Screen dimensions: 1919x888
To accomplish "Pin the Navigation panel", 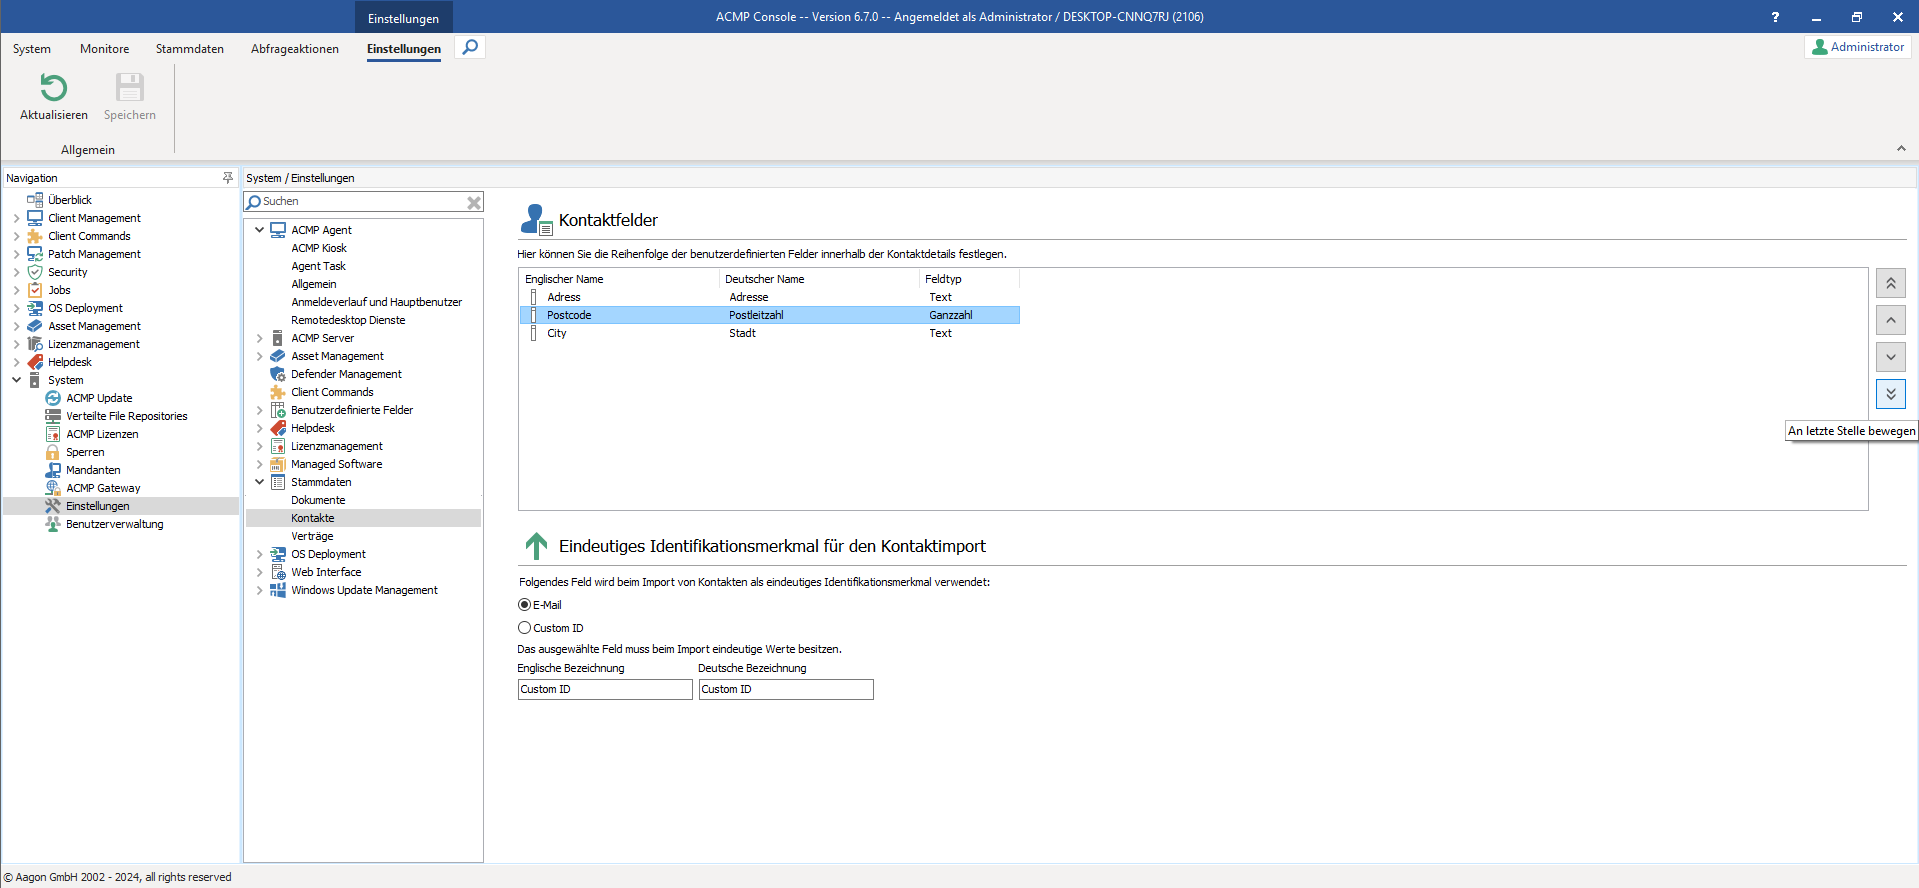I will point(228,178).
